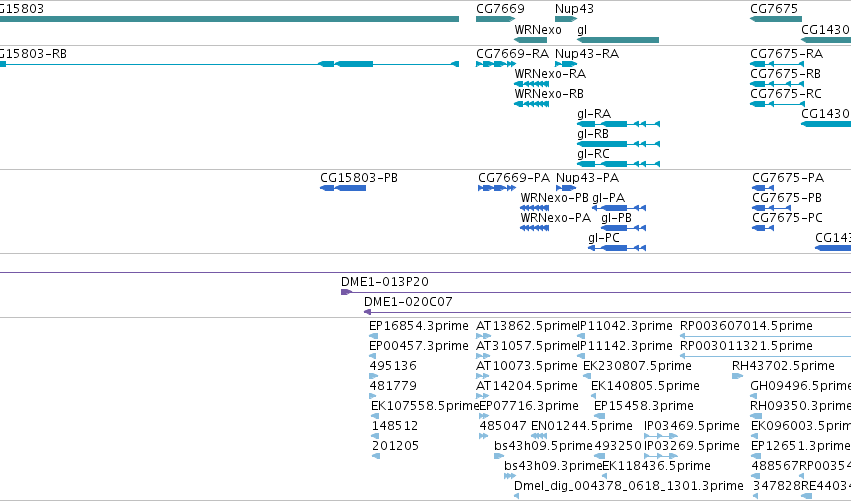Viewport: 851px width, 501px height.
Task: Click the 201205 feature label
Action: pyautogui.click(x=395, y=447)
